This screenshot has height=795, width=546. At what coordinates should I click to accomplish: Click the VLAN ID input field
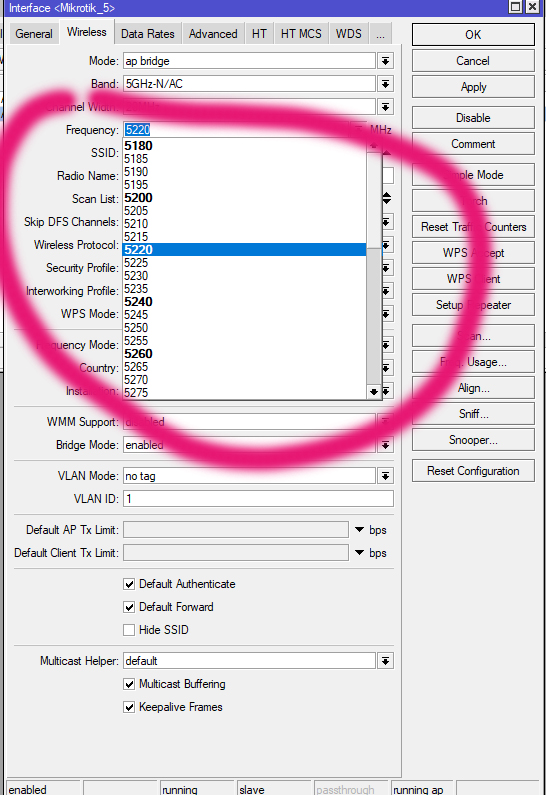[x=258, y=498]
